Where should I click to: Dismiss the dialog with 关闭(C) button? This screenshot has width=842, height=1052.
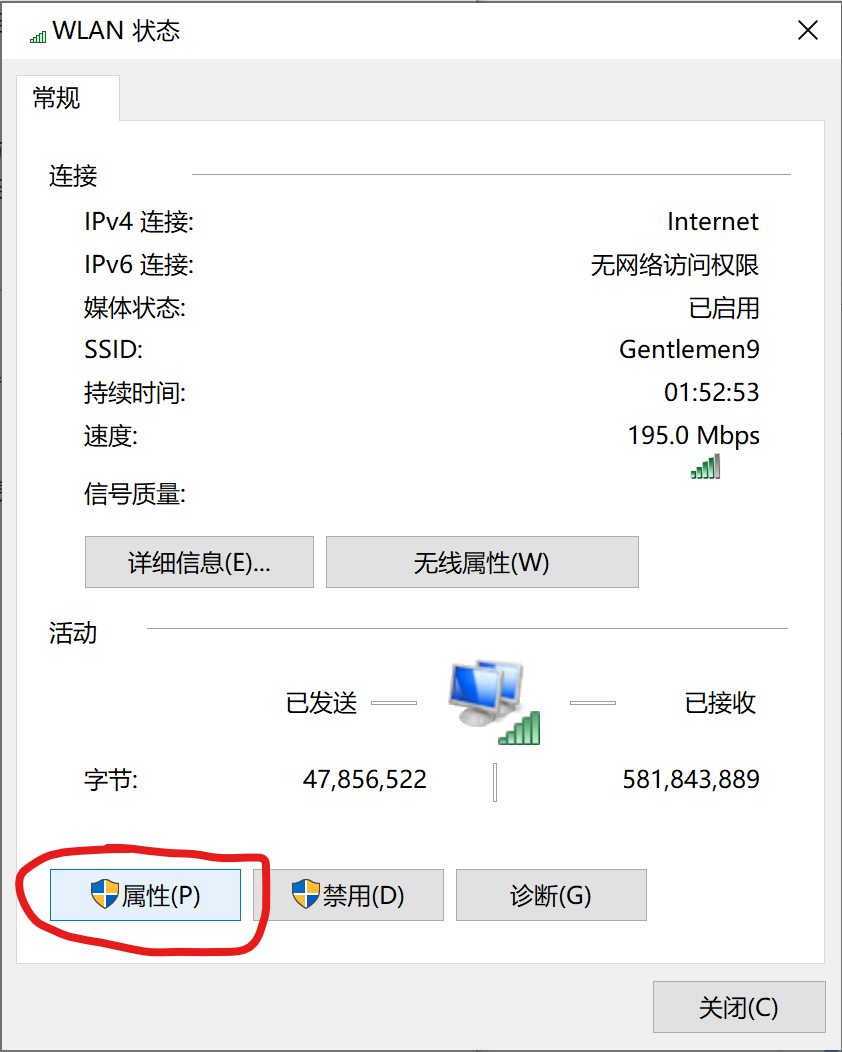click(x=739, y=1007)
